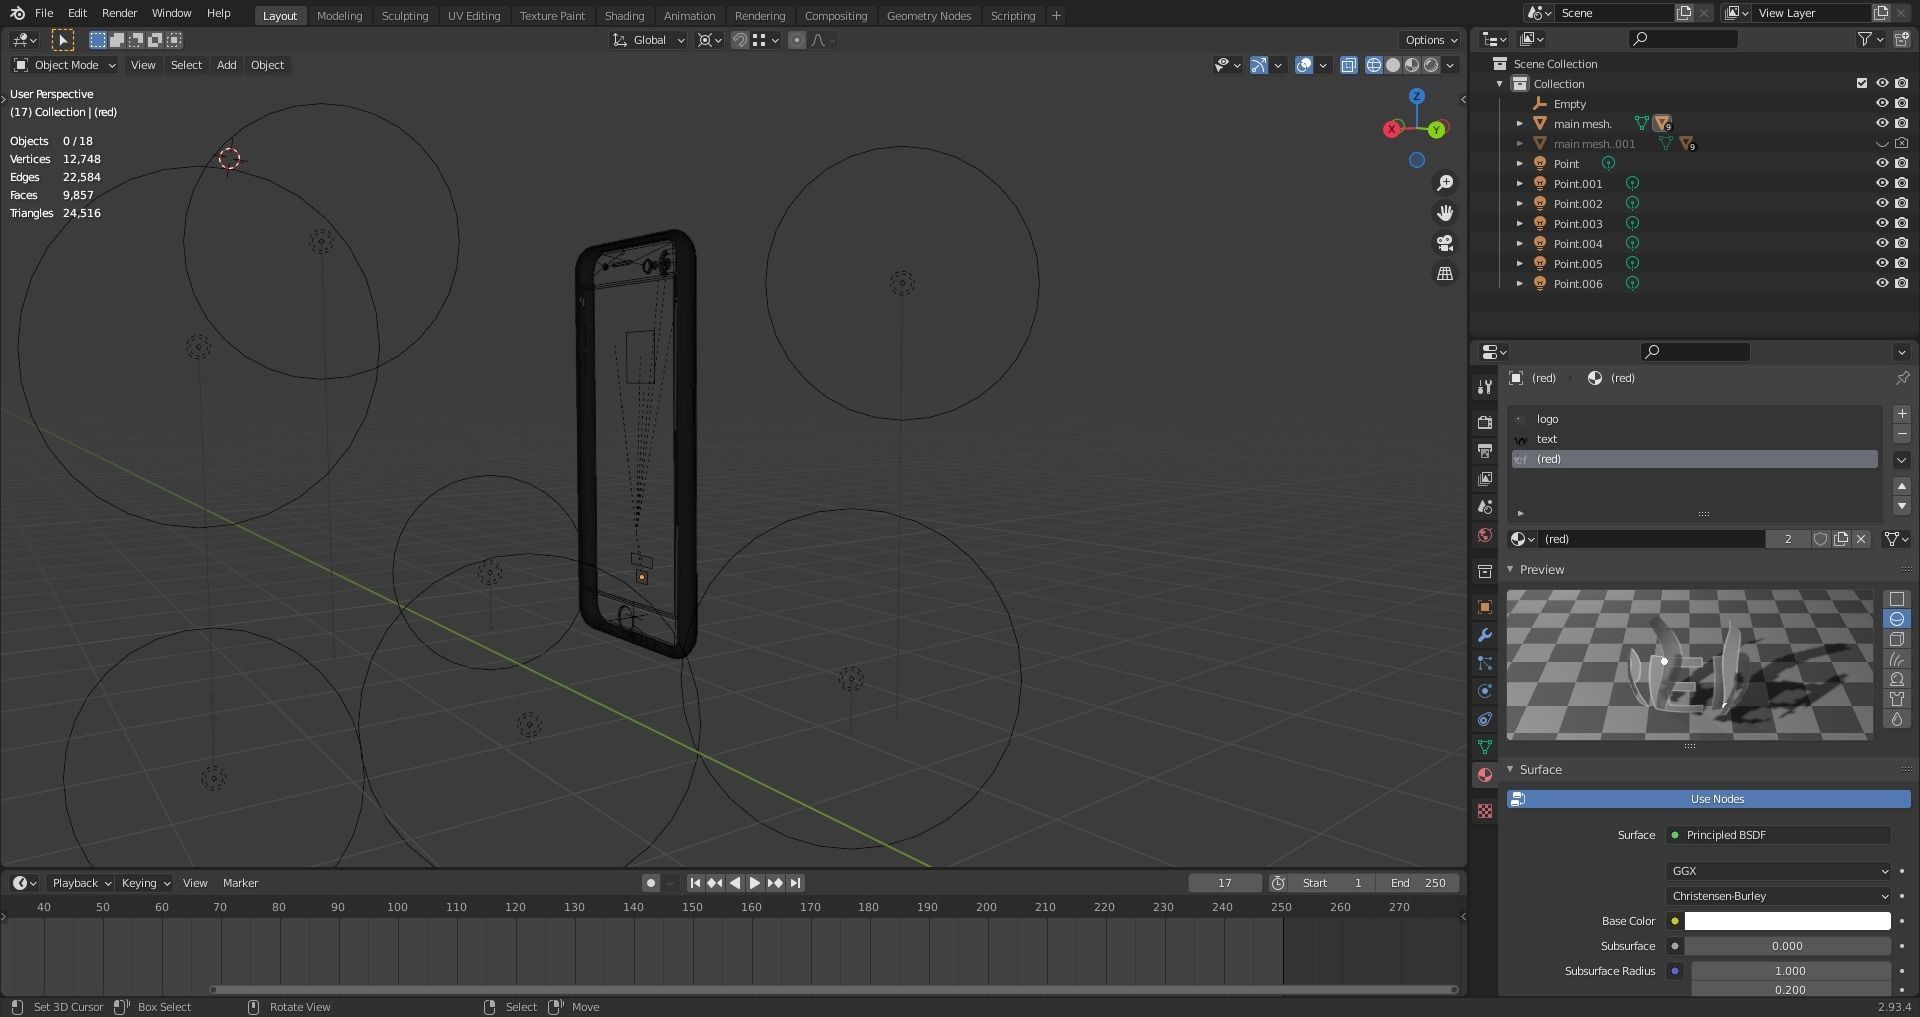1920x1017 pixels.
Task: Toggle proportional editing in the viewport header
Action: pos(797,40)
